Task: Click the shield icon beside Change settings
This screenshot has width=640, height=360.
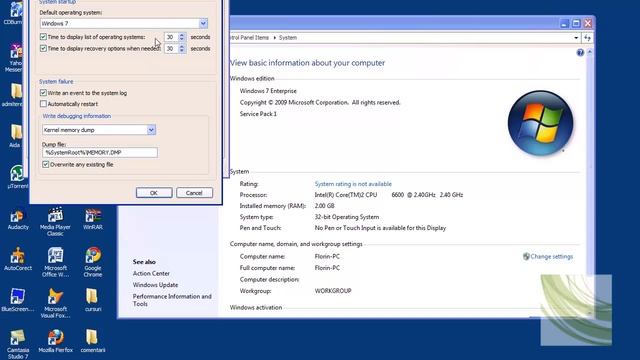Action: pos(526,256)
